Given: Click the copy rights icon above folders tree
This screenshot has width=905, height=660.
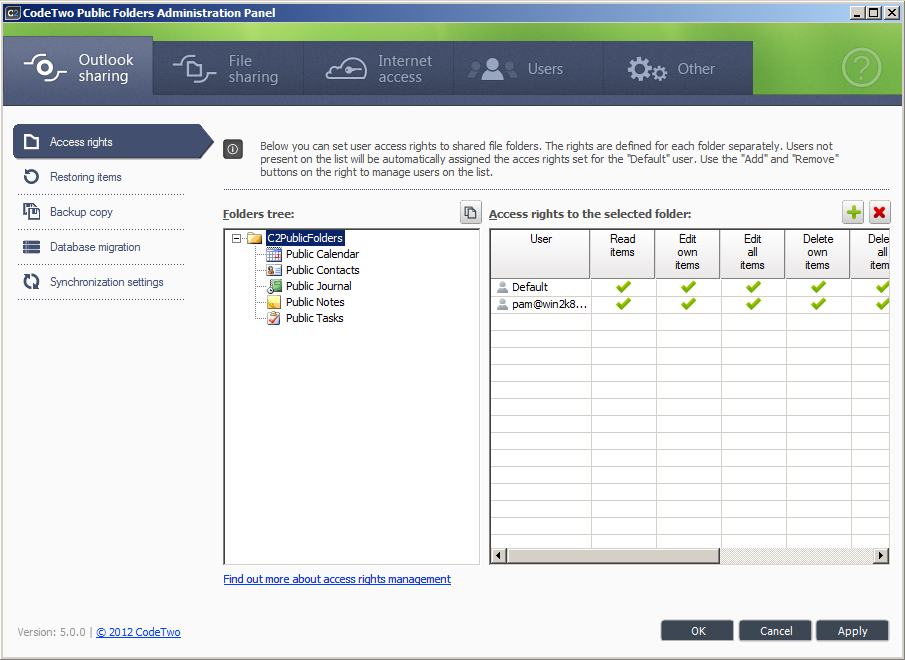Looking at the screenshot, I should click(x=470, y=212).
